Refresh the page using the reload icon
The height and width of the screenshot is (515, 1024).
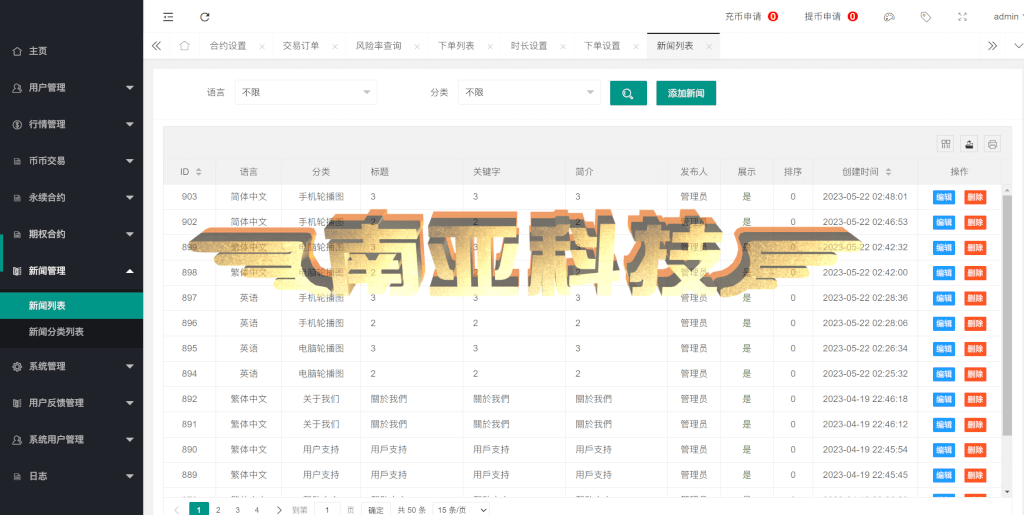[x=205, y=17]
